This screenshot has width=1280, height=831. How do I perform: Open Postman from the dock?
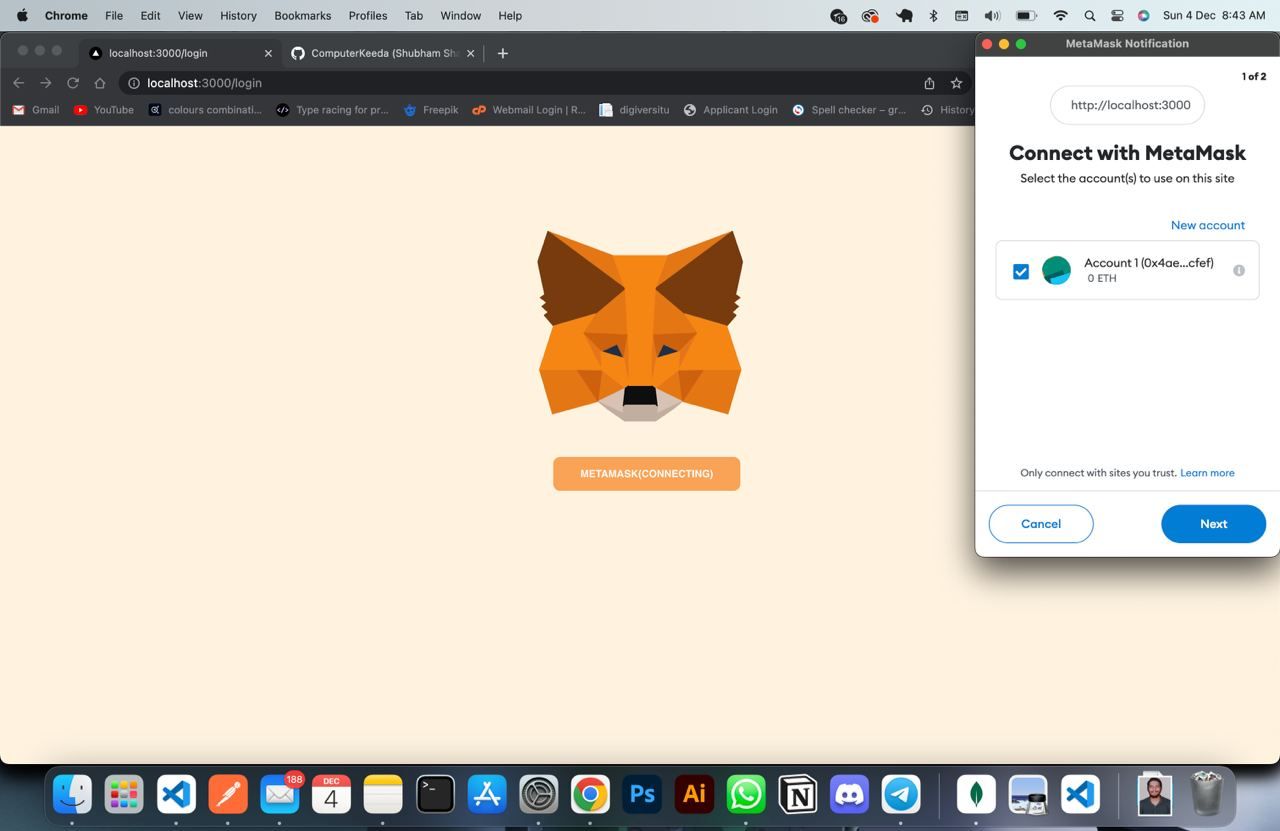pyautogui.click(x=227, y=794)
